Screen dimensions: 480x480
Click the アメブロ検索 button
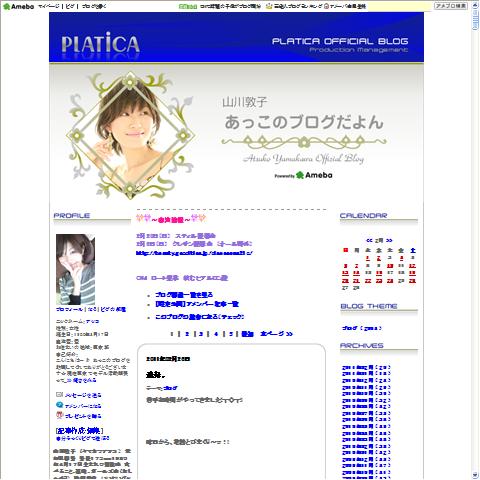(x=450, y=6)
